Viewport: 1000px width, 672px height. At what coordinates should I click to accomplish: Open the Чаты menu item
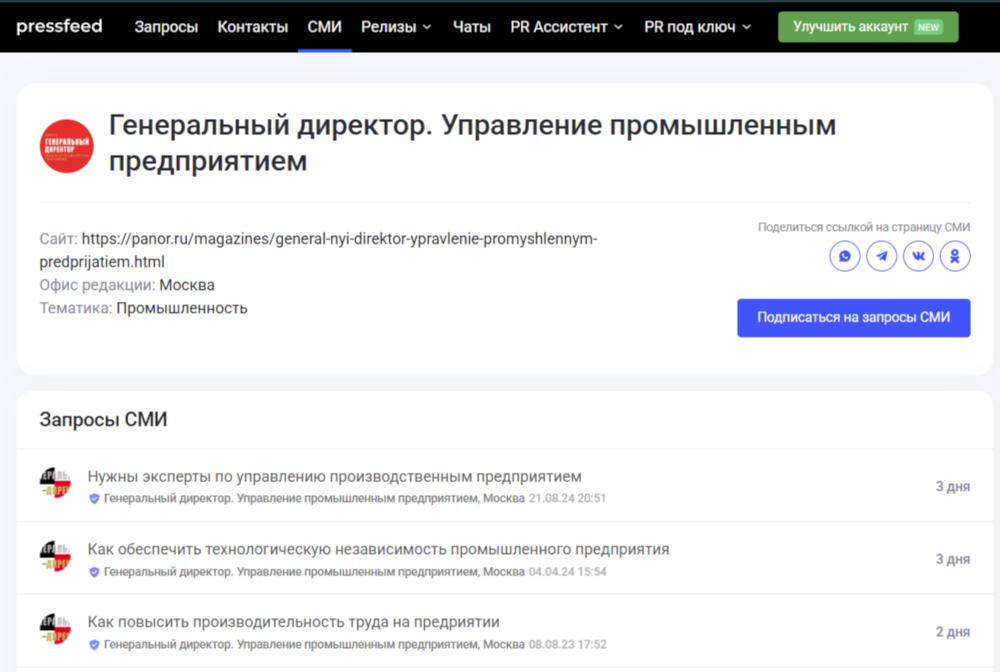click(x=471, y=27)
